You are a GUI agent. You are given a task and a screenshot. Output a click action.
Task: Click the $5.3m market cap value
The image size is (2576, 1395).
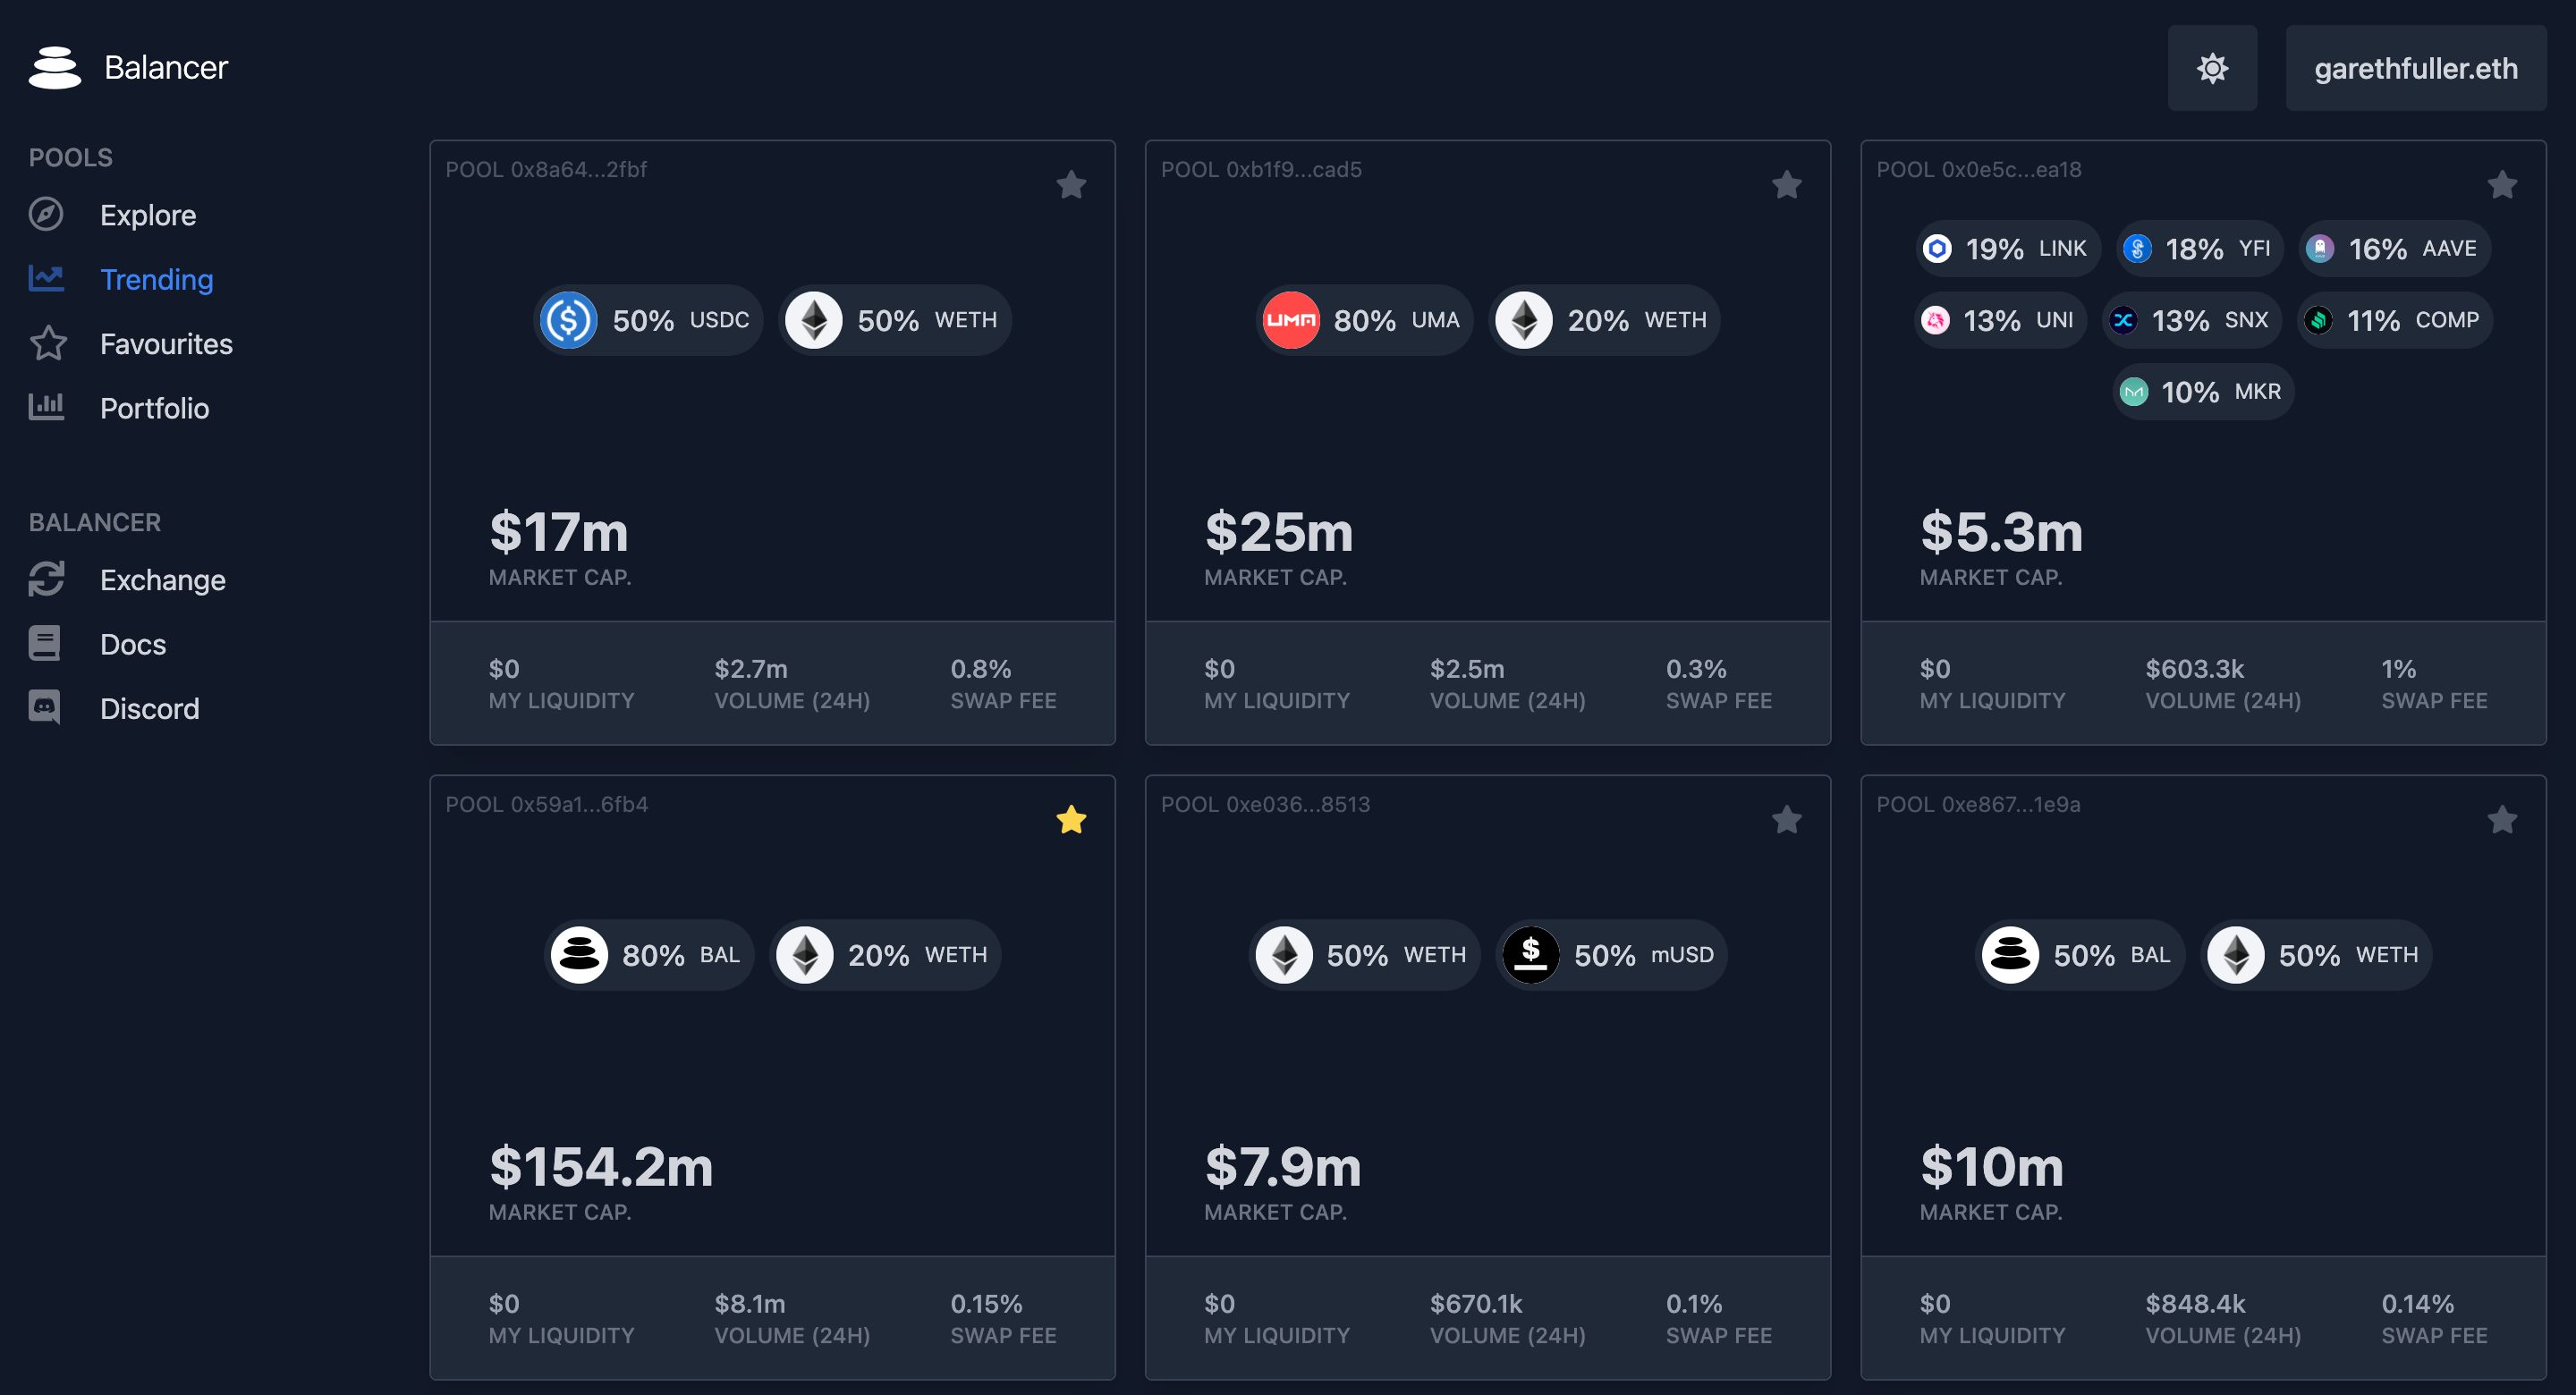(2001, 532)
